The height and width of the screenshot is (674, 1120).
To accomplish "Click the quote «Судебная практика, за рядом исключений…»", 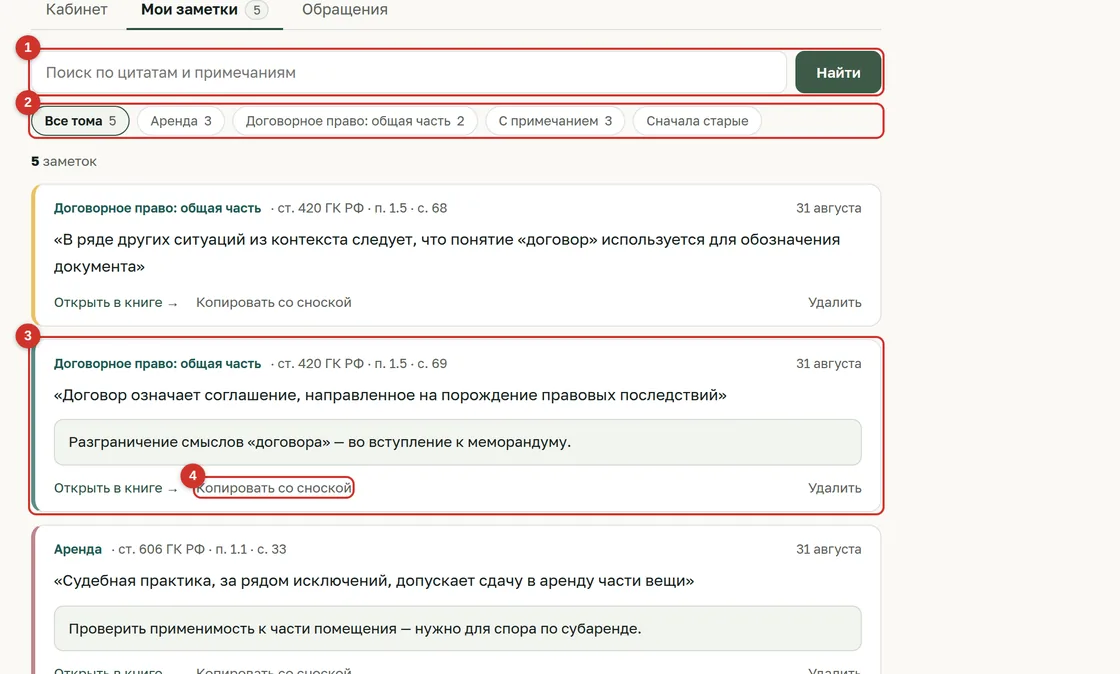I will point(374,580).
